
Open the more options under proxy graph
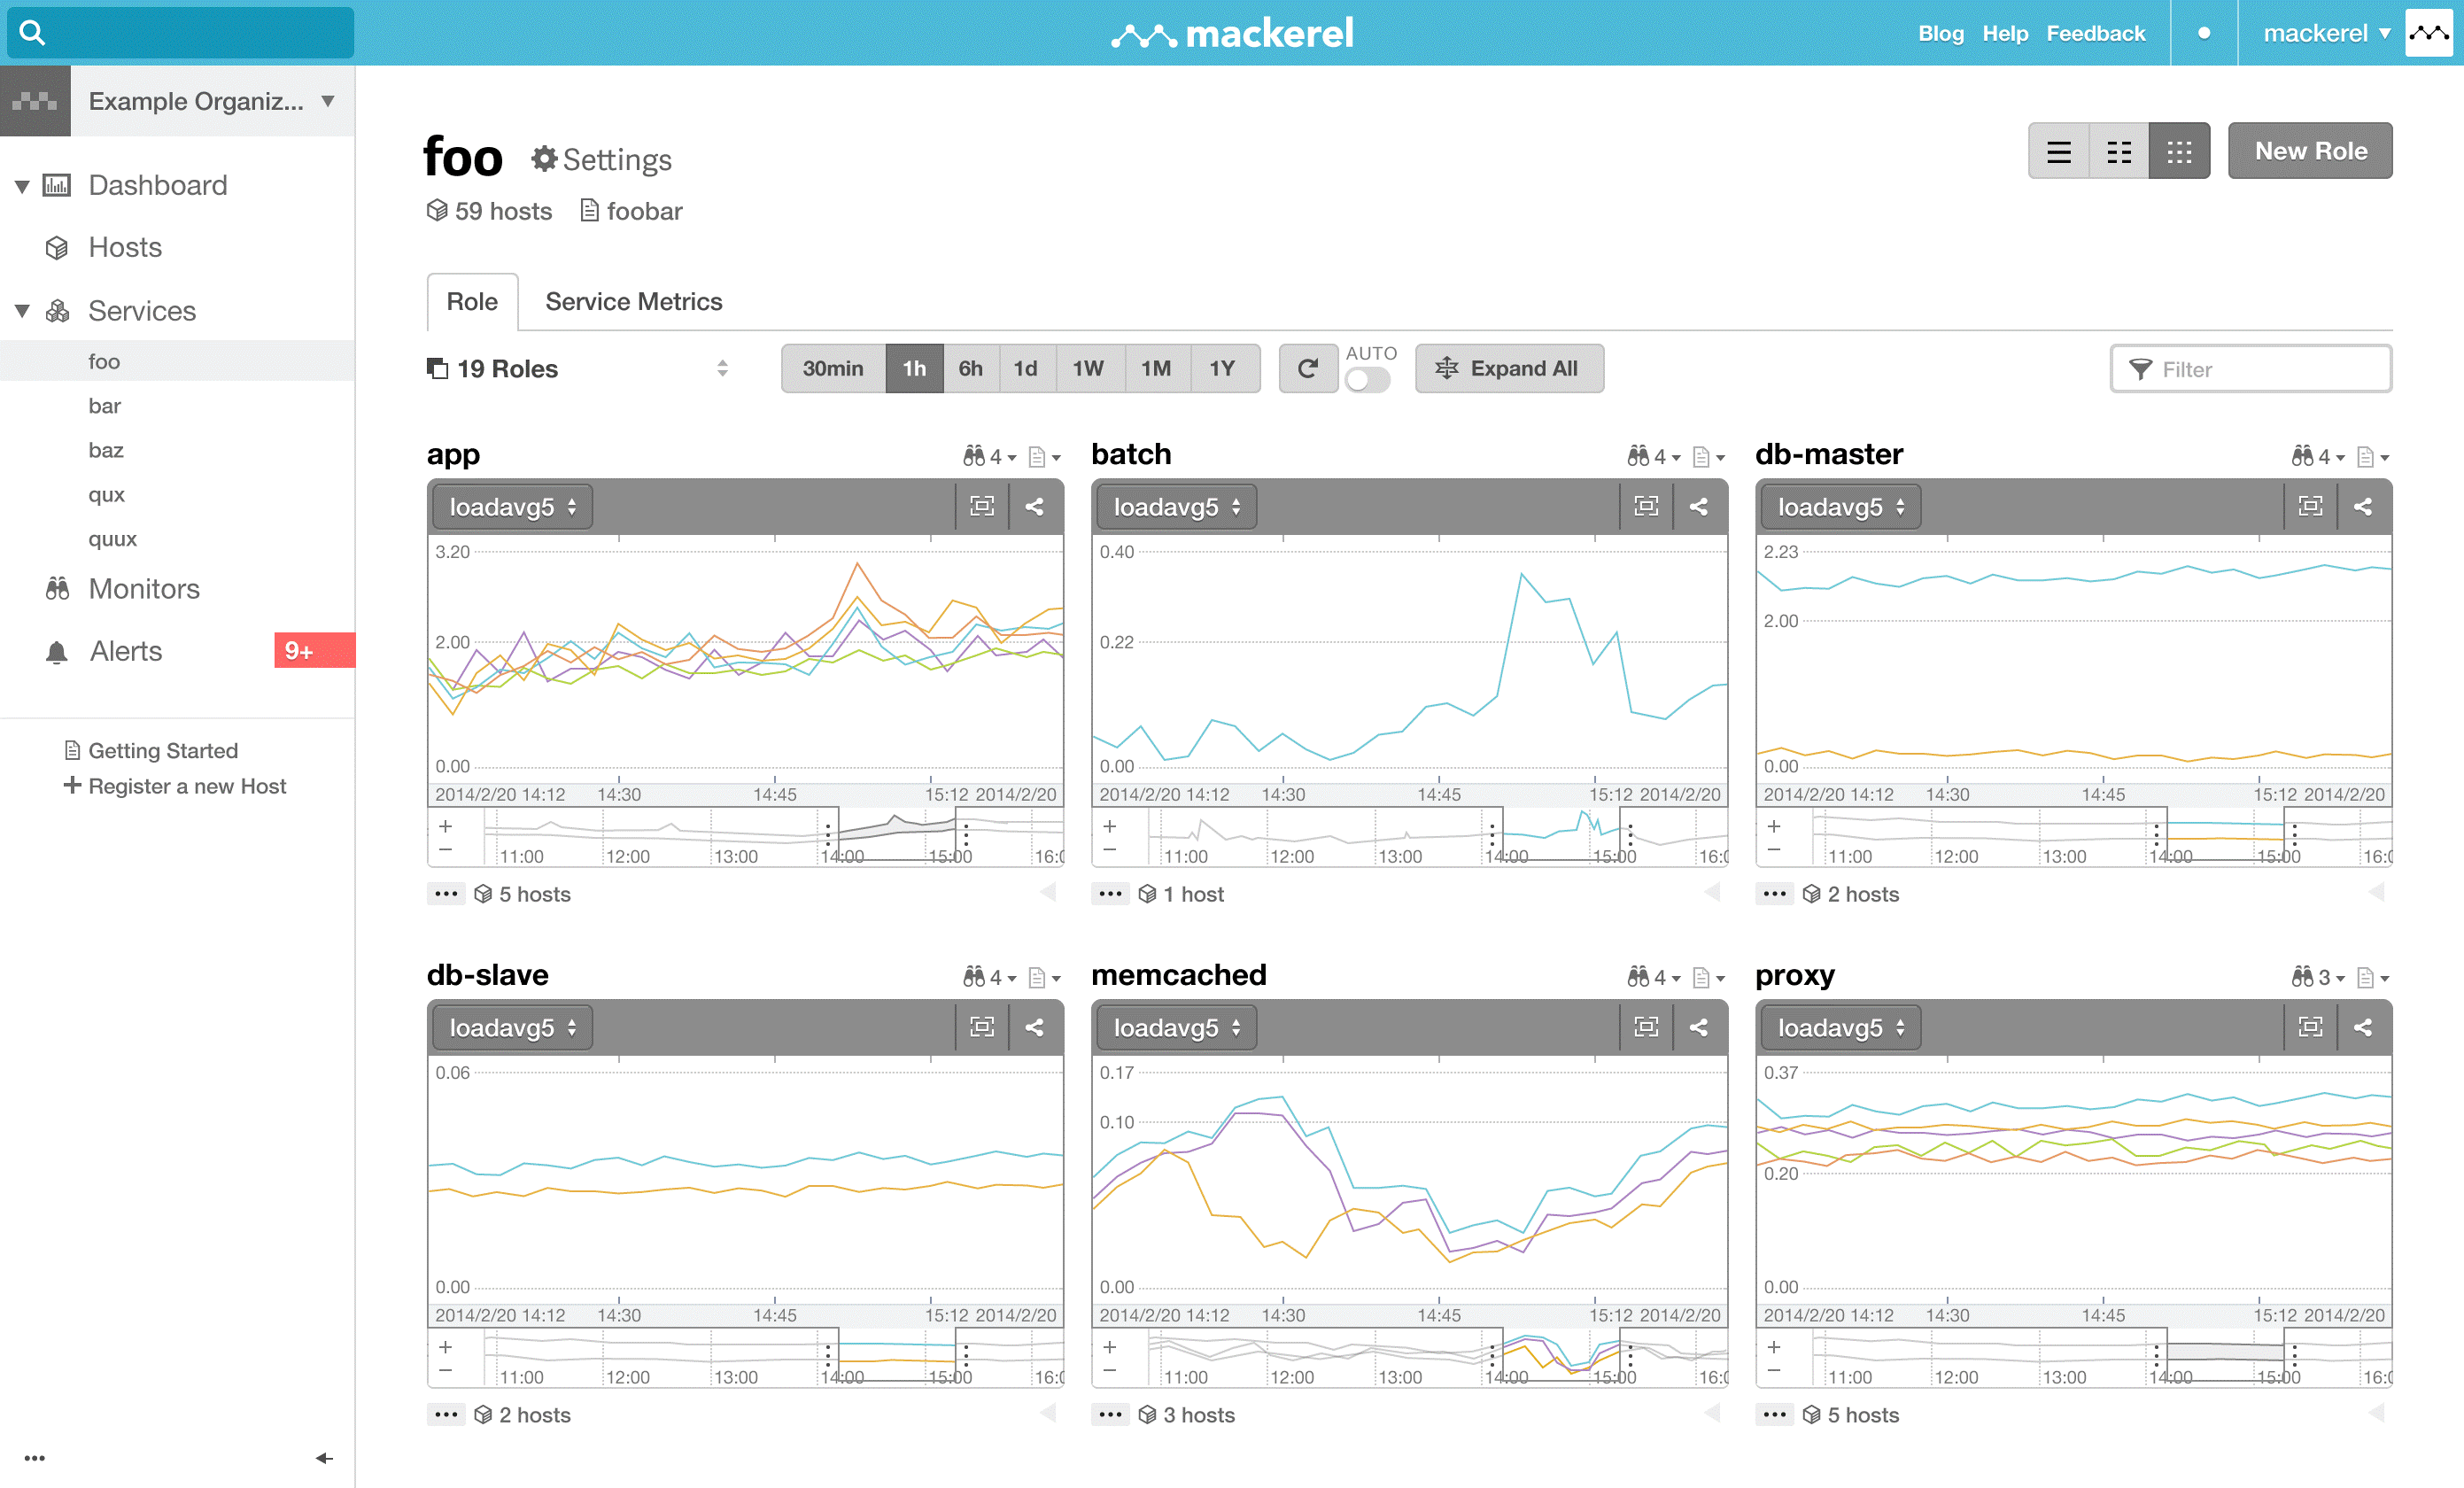[x=1774, y=1415]
